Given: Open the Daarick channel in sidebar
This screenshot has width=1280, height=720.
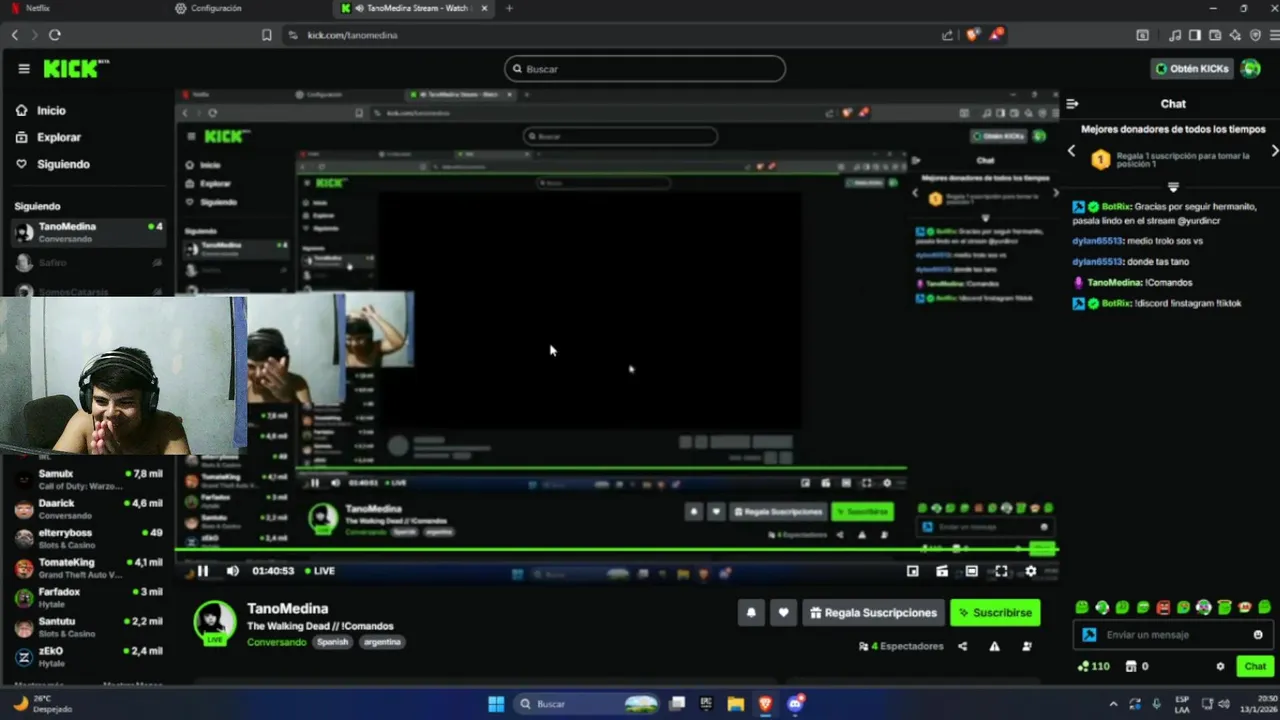Looking at the screenshot, I should [88, 509].
